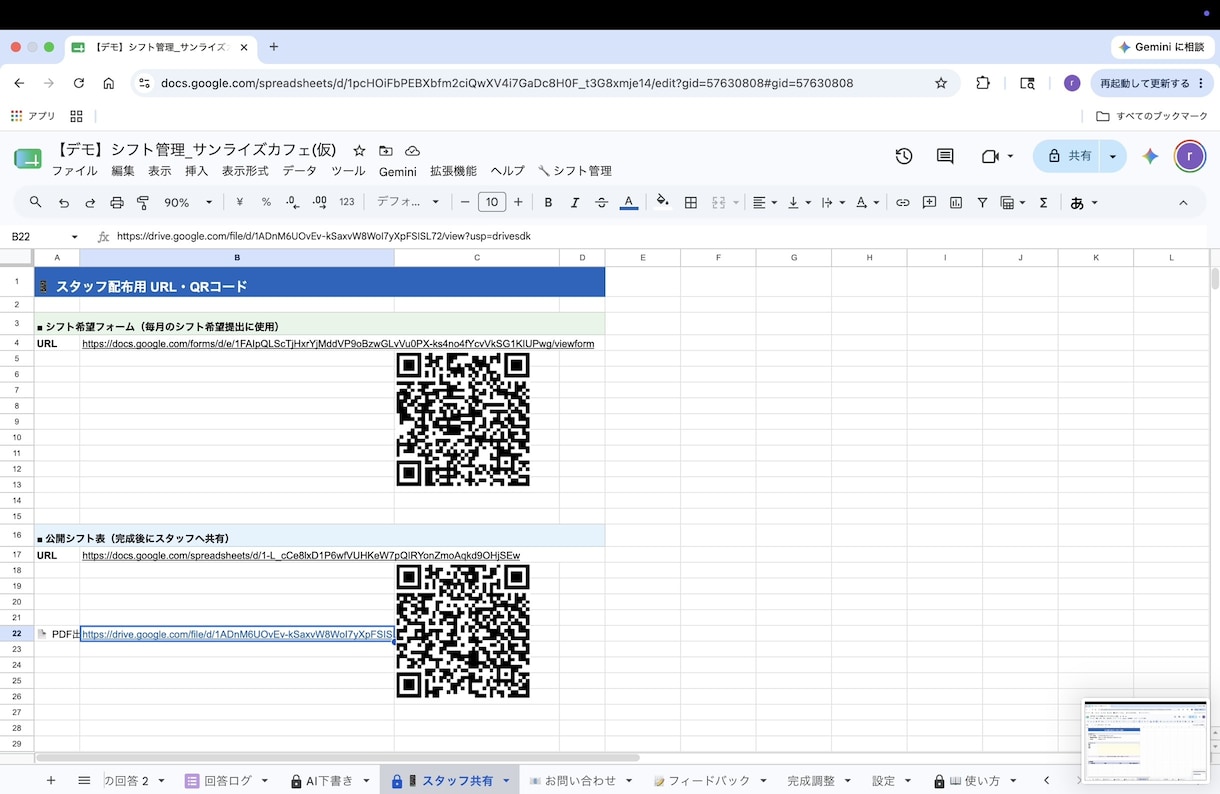
Task: Redo the last action
Action: [90, 202]
